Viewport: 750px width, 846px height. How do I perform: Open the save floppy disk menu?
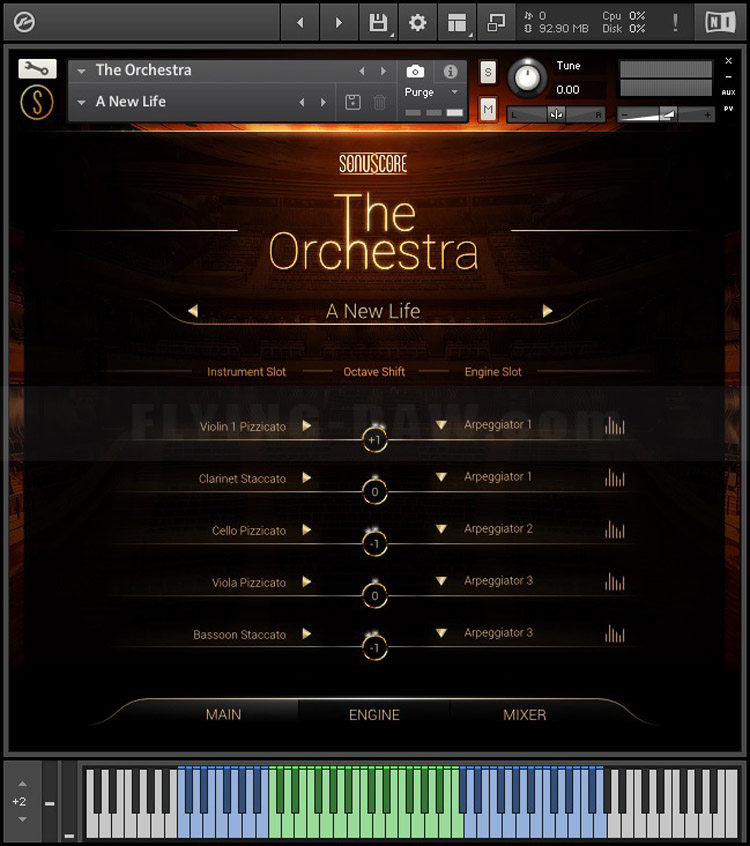pos(378,23)
